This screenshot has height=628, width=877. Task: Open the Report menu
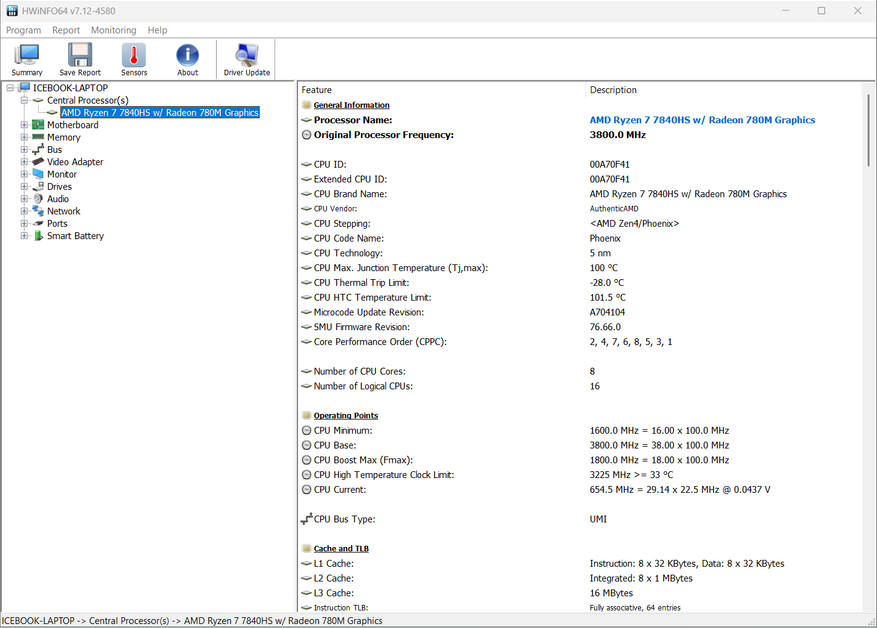[66, 30]
